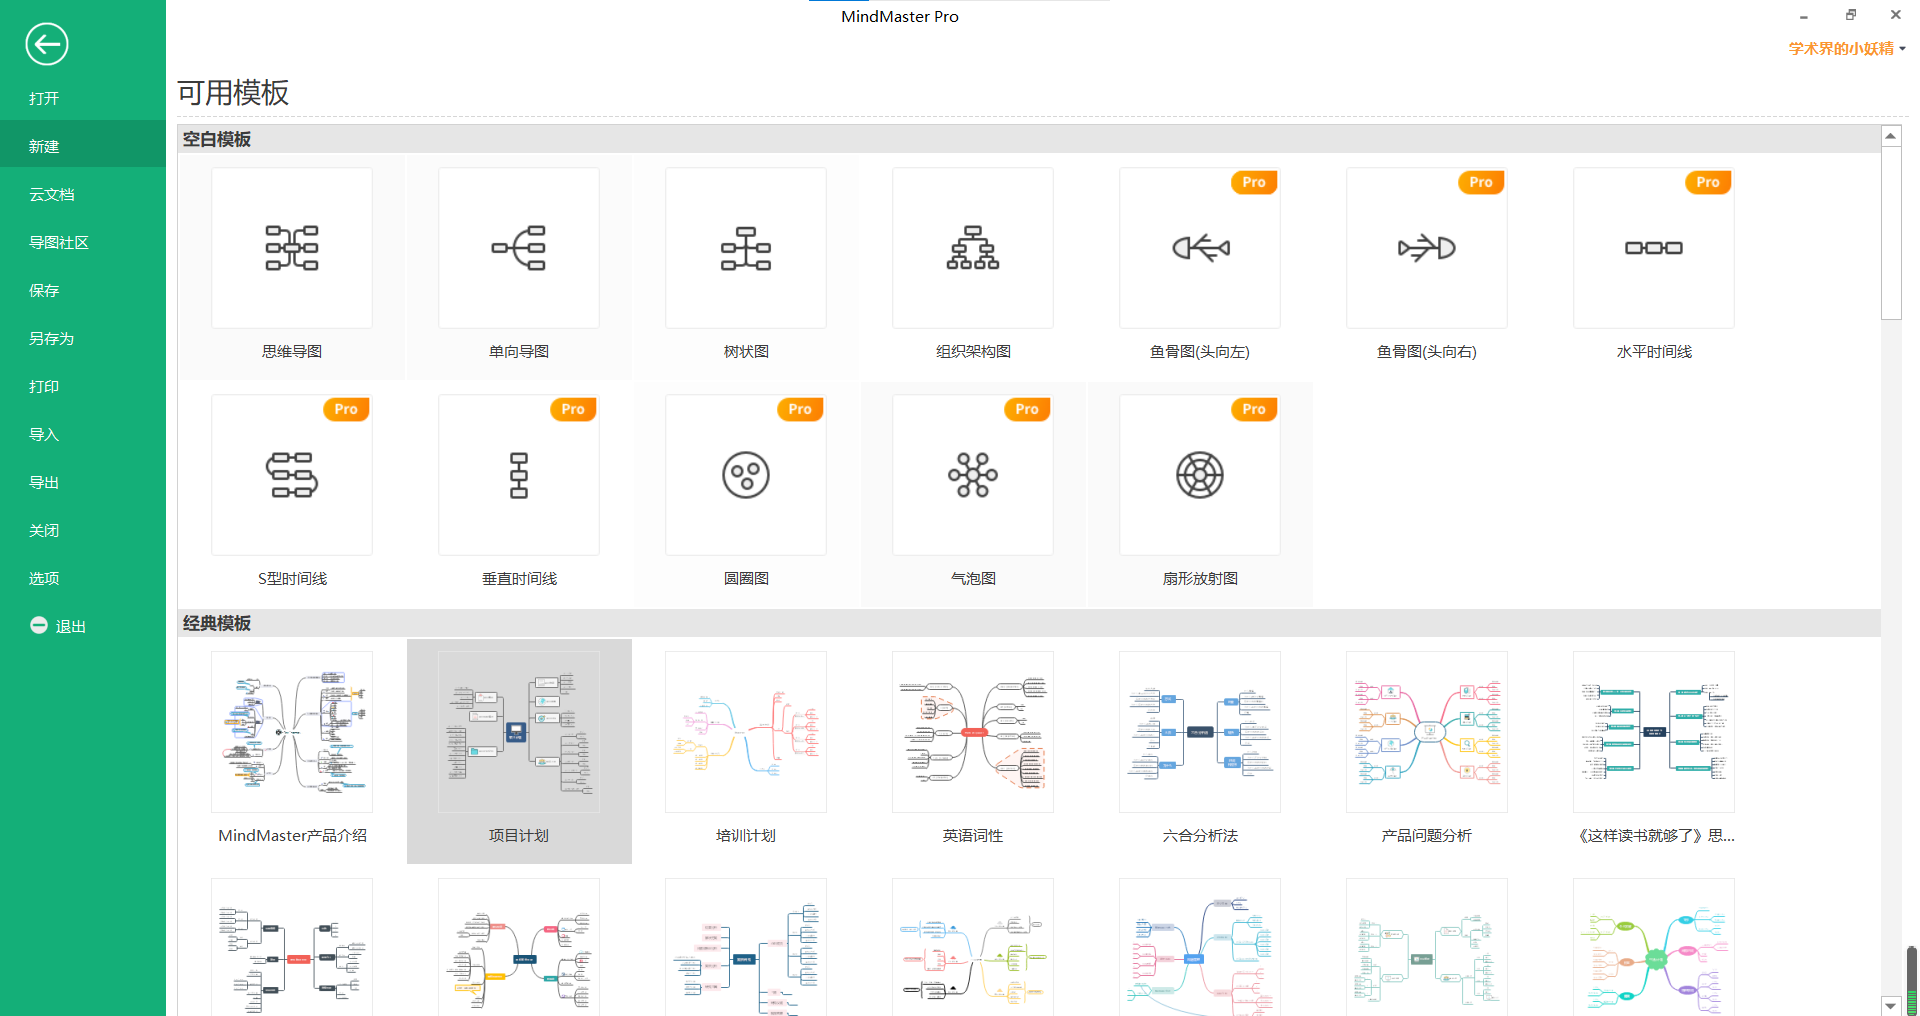Viewport: 1920px width, 1016px height.
Task: Click 保存 in the sidebar
Action: (83, 290)
